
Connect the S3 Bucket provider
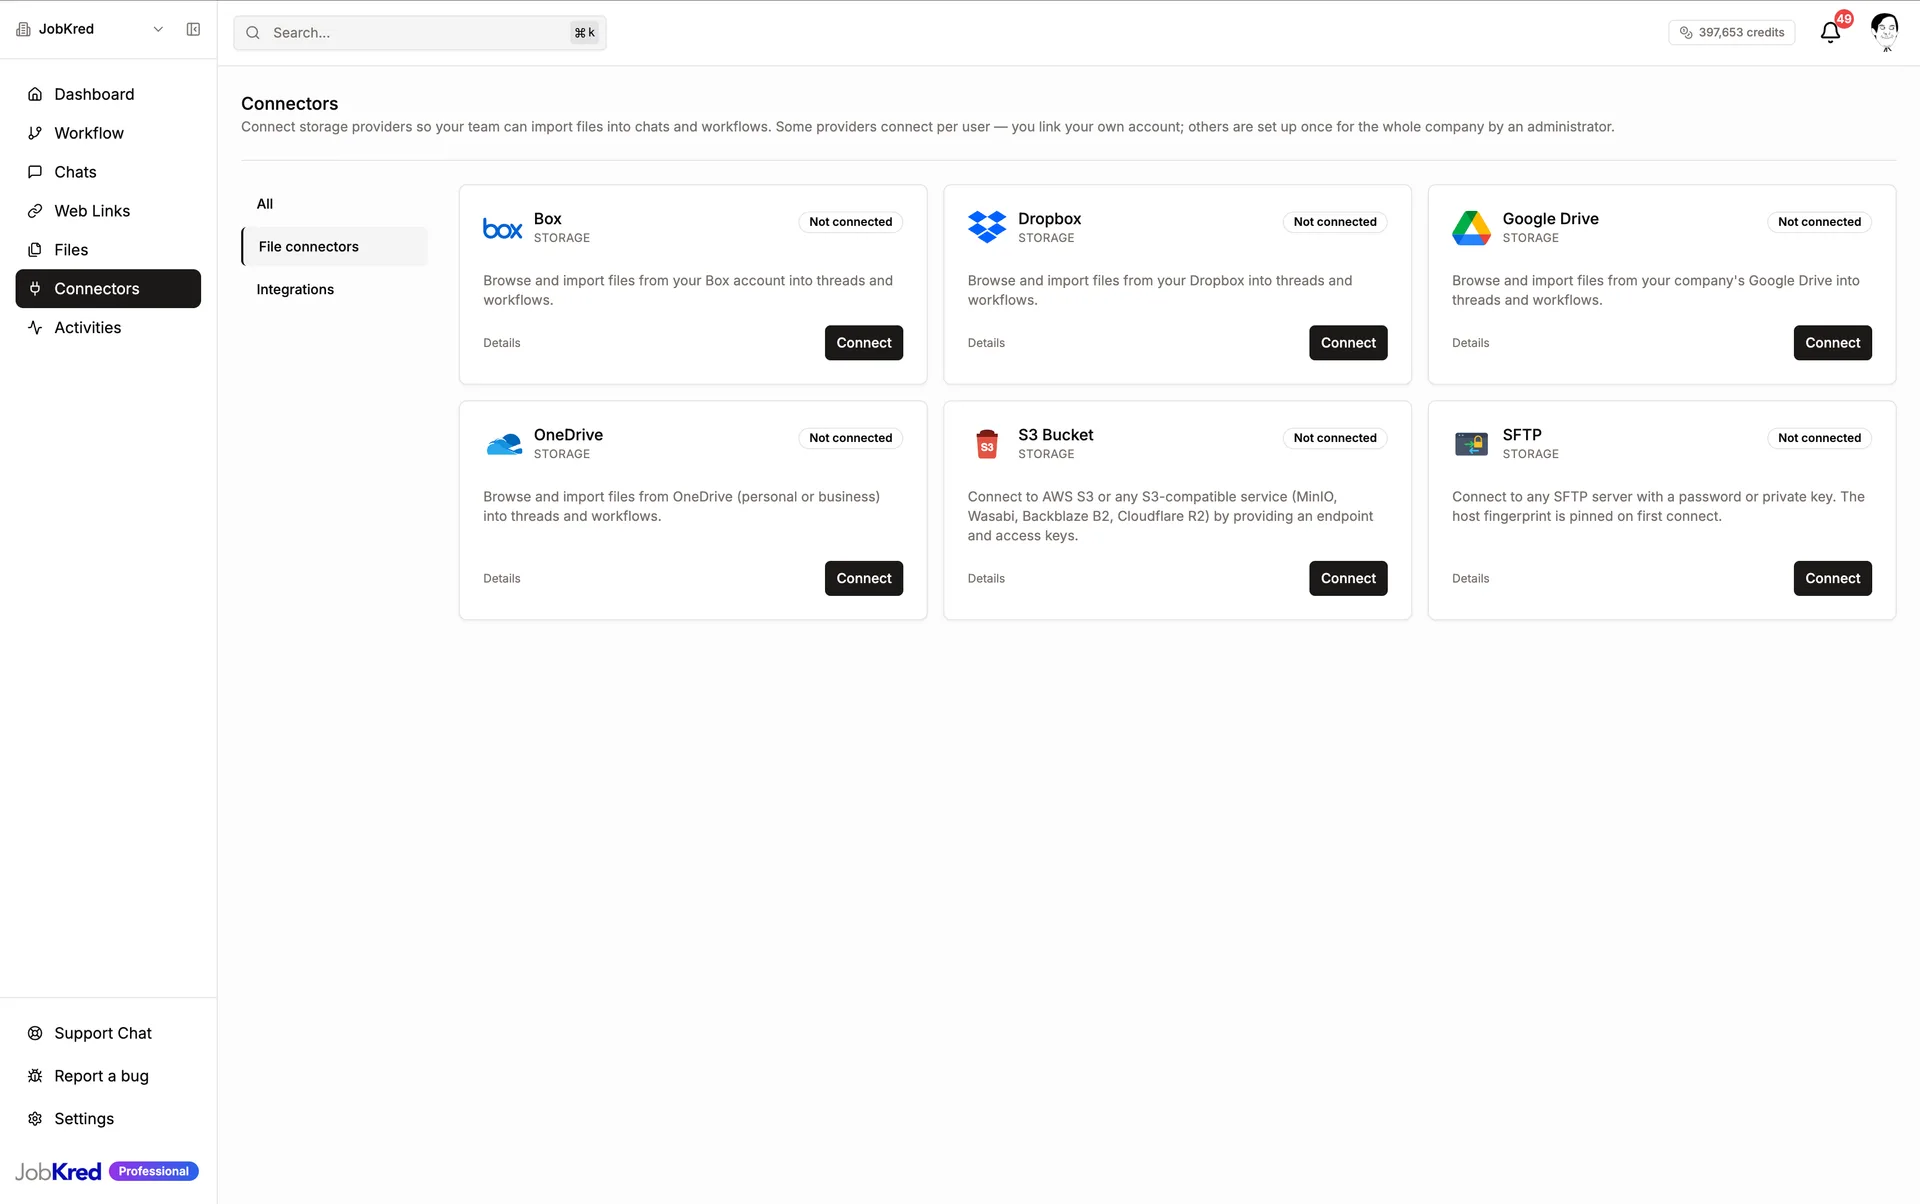coord(1348,578)
